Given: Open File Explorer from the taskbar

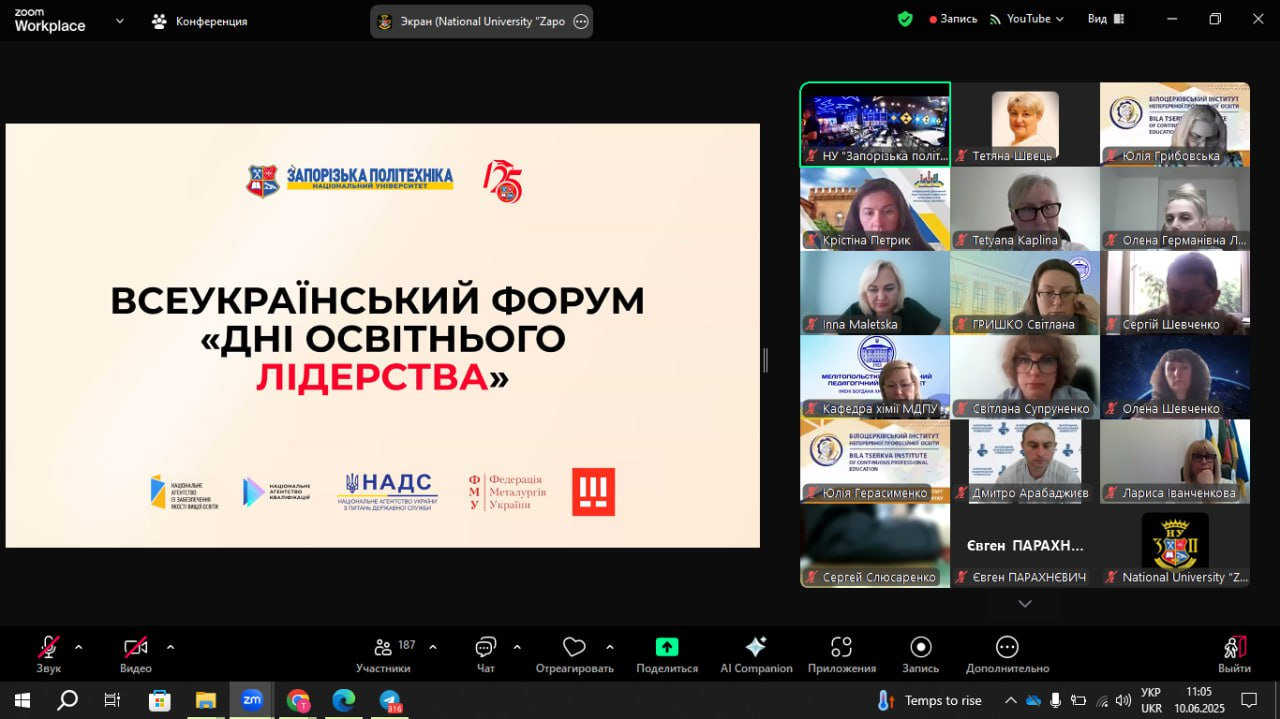Looking at the screenshot, I should click(205, 700).
